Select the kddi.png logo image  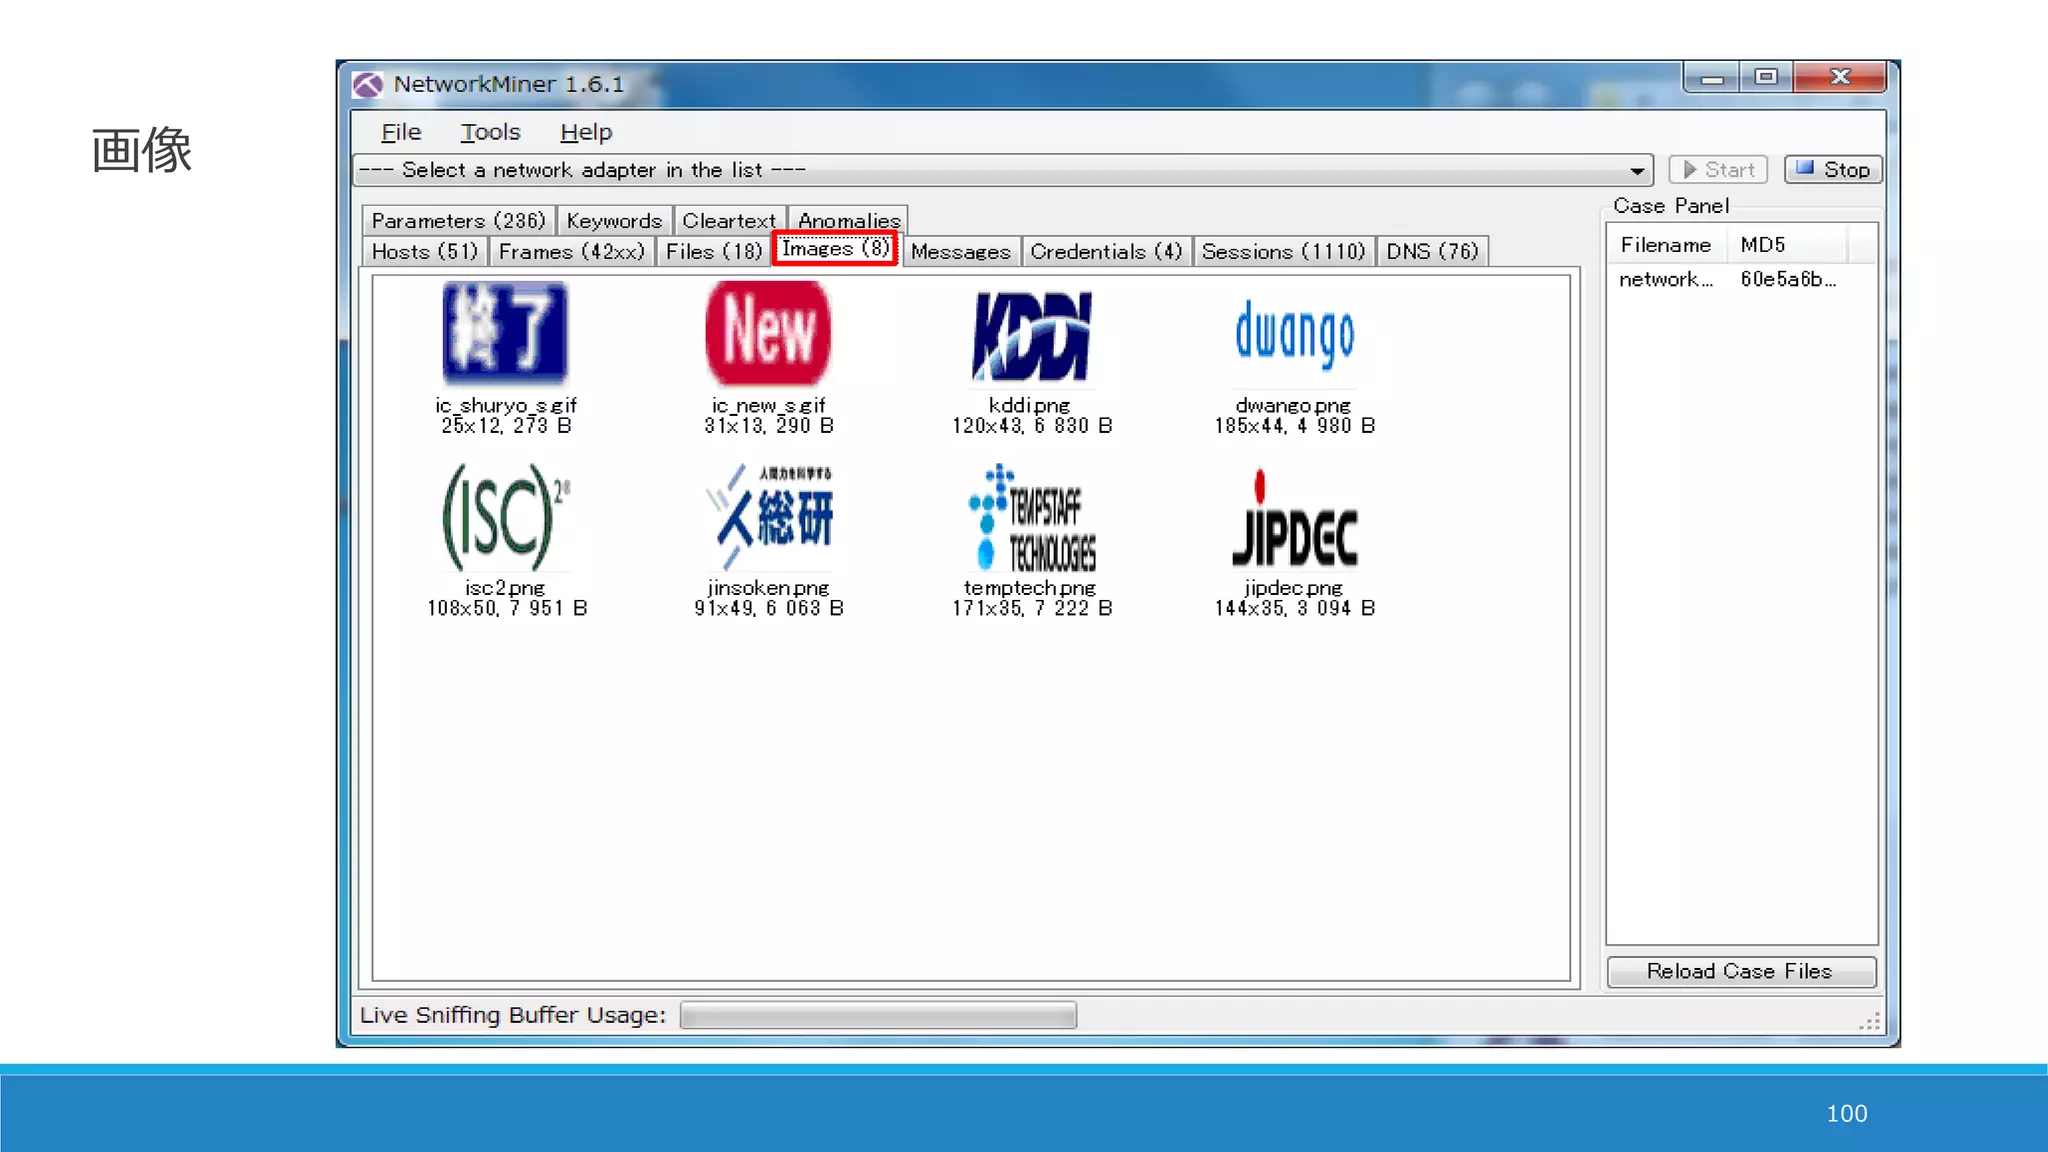click(x=1031, y=336)
